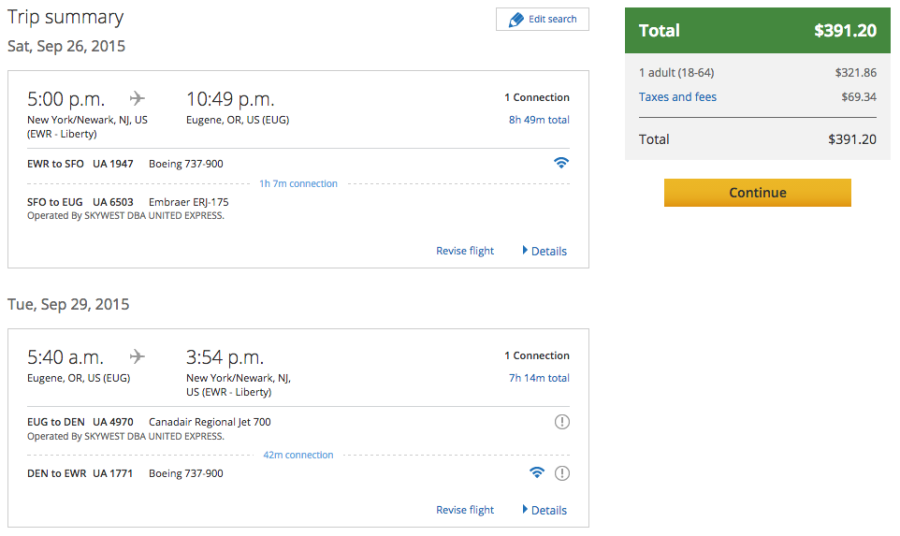Revise flight for the outbound Sep 26 trip
The image size is (900, 536).
465,251
